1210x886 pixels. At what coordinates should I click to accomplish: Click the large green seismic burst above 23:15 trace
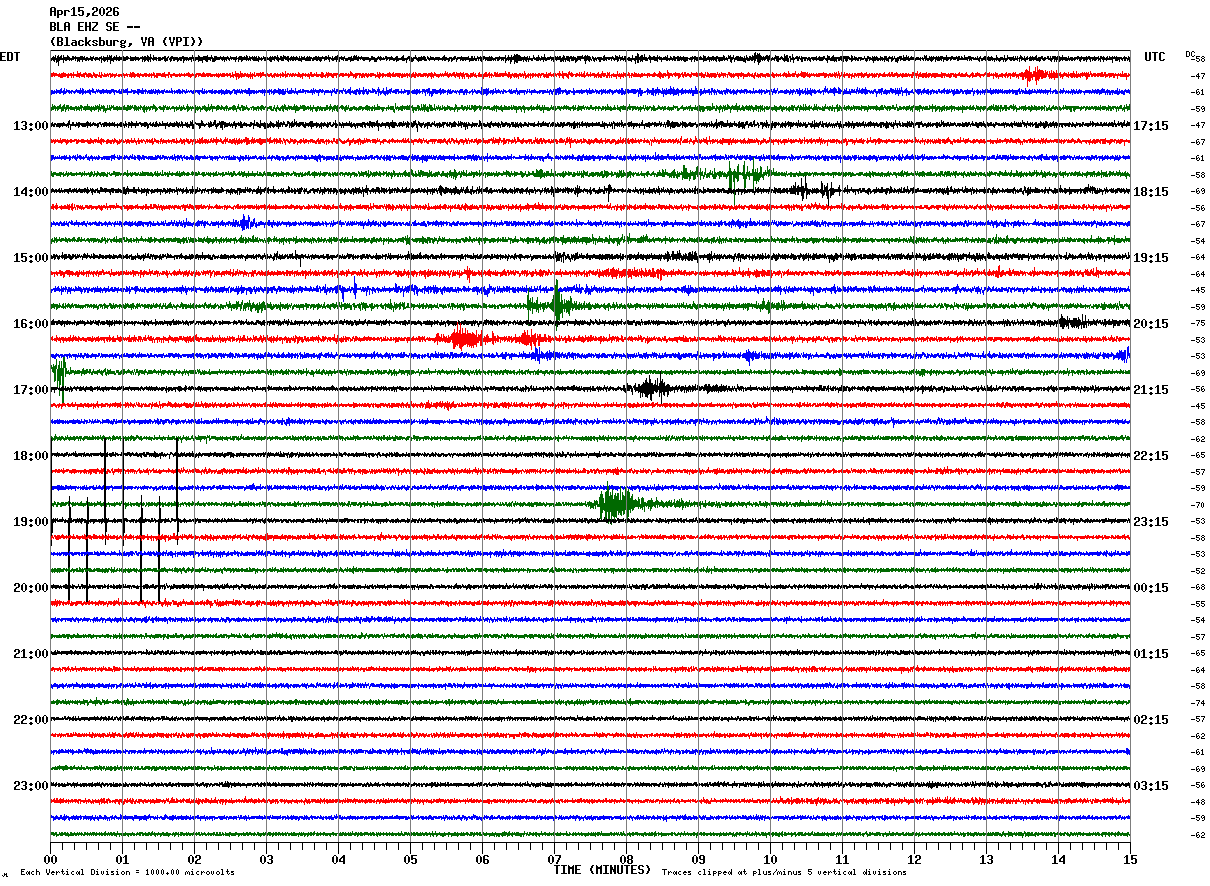pos(617,504)
